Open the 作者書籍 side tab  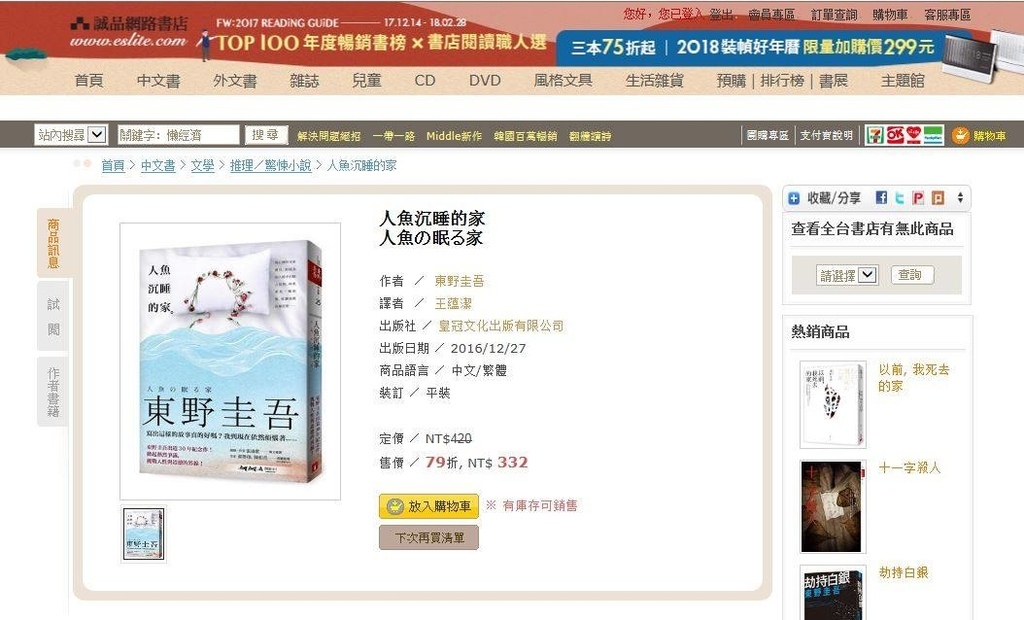coord(53,391)
